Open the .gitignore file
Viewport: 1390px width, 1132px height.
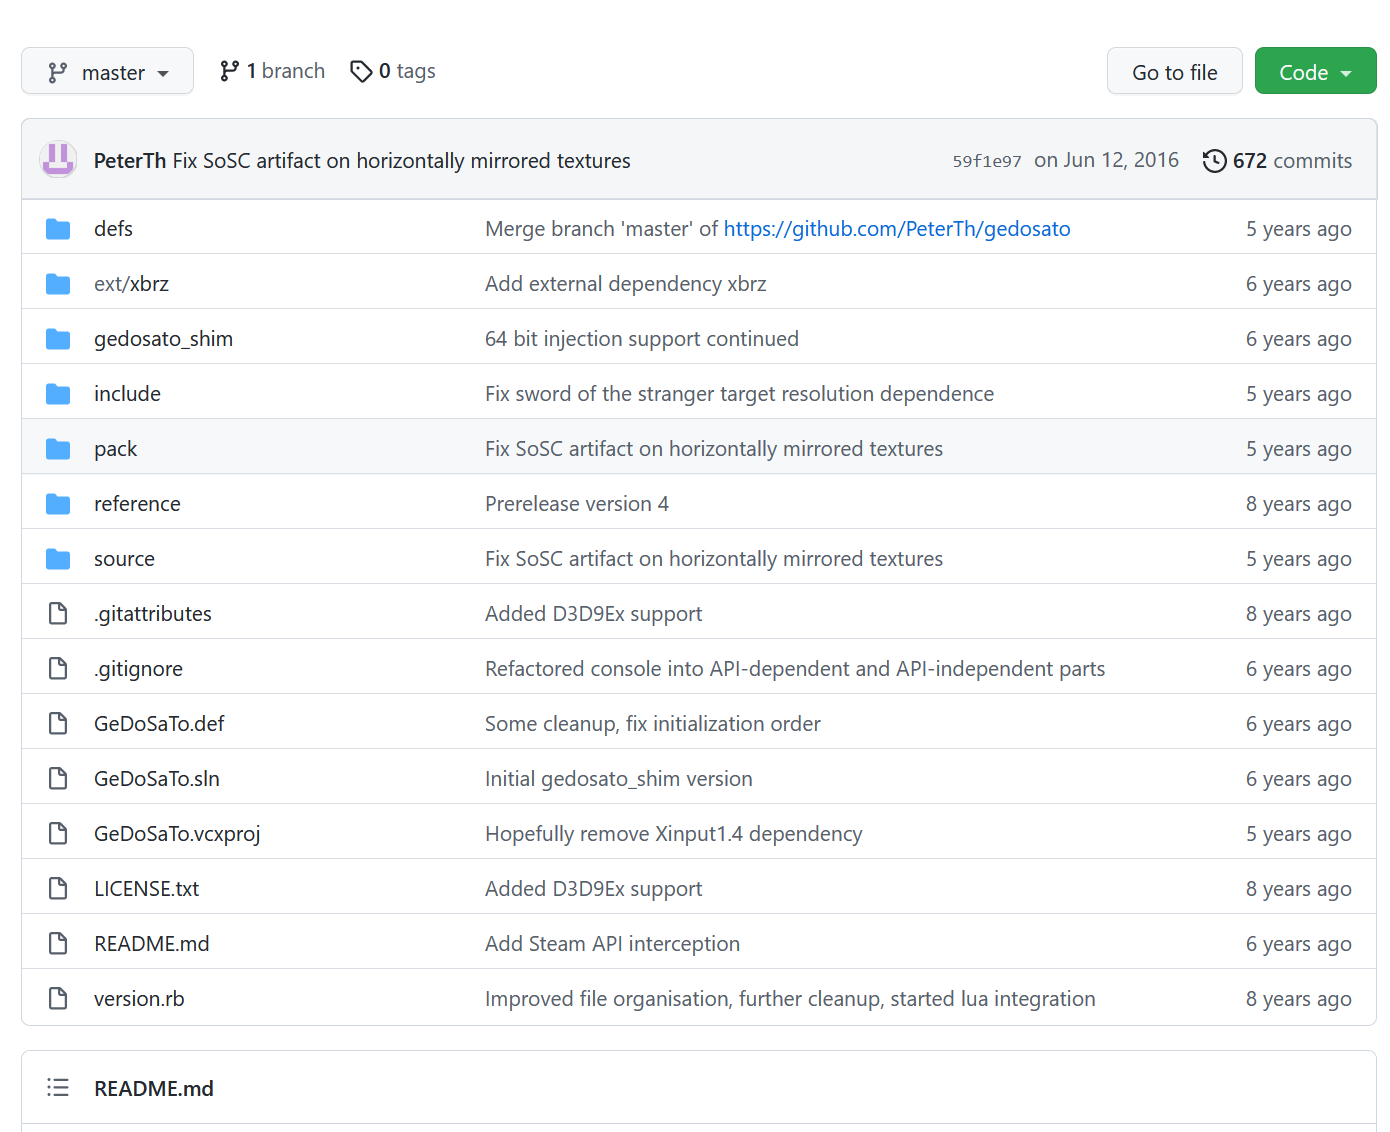coord(138,669)
